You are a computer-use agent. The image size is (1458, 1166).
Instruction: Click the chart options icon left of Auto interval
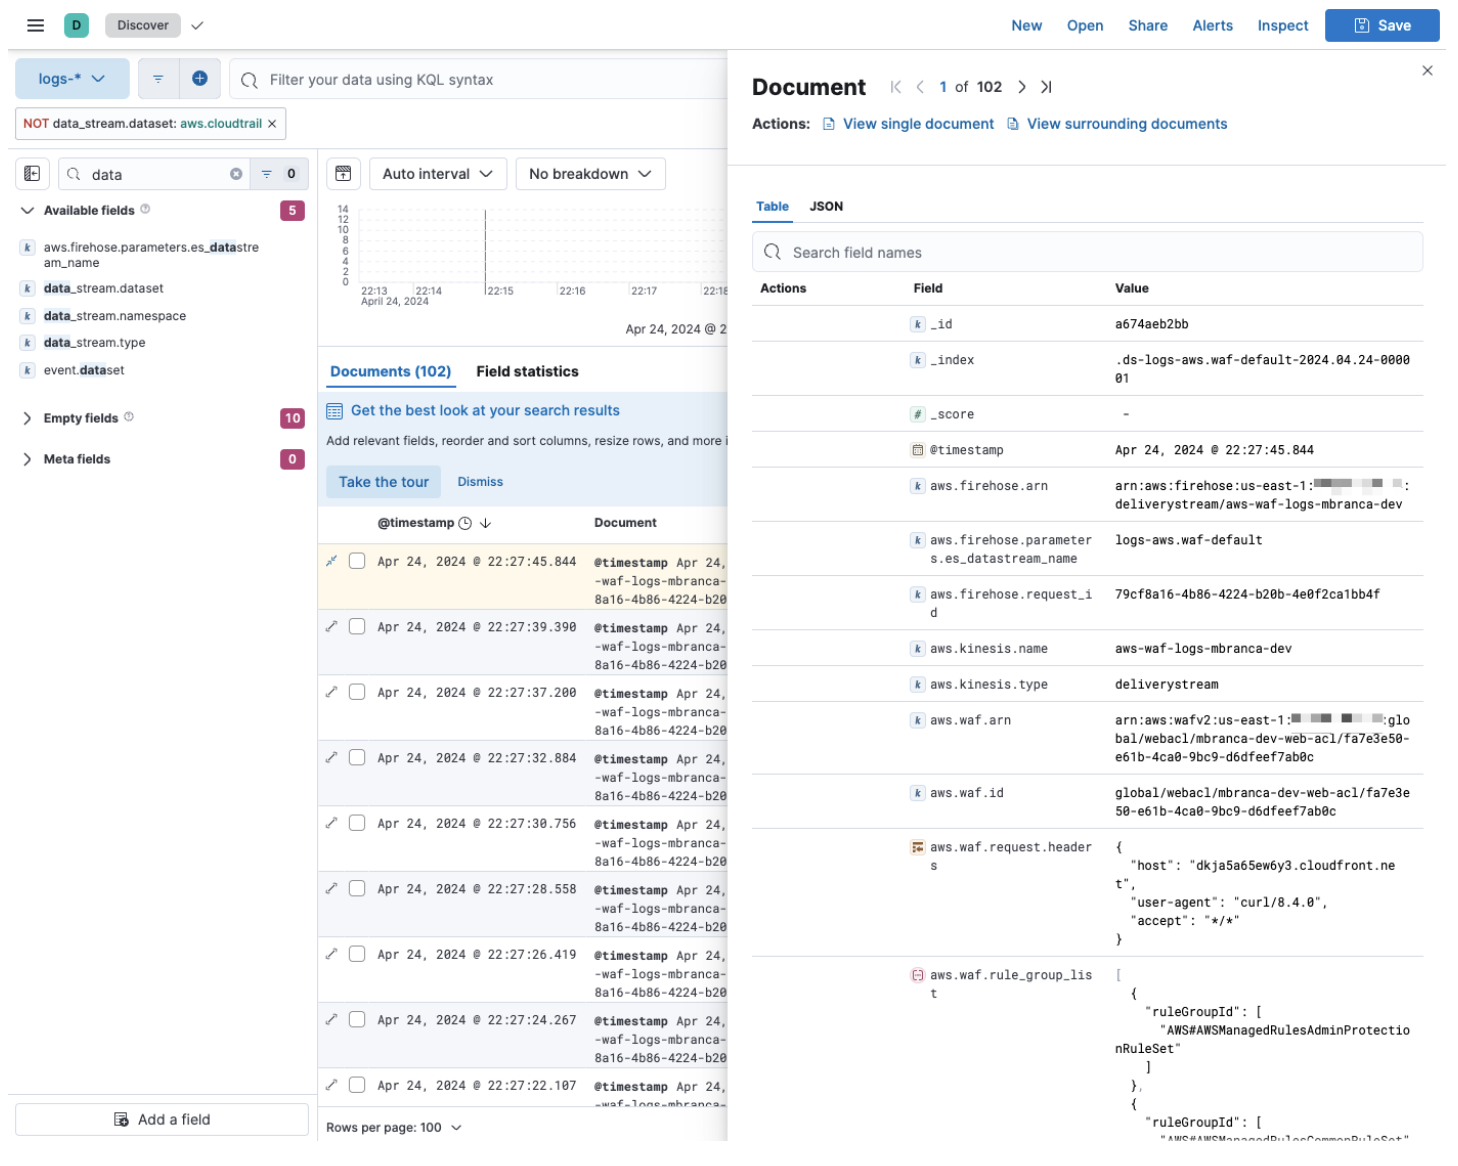343,173
